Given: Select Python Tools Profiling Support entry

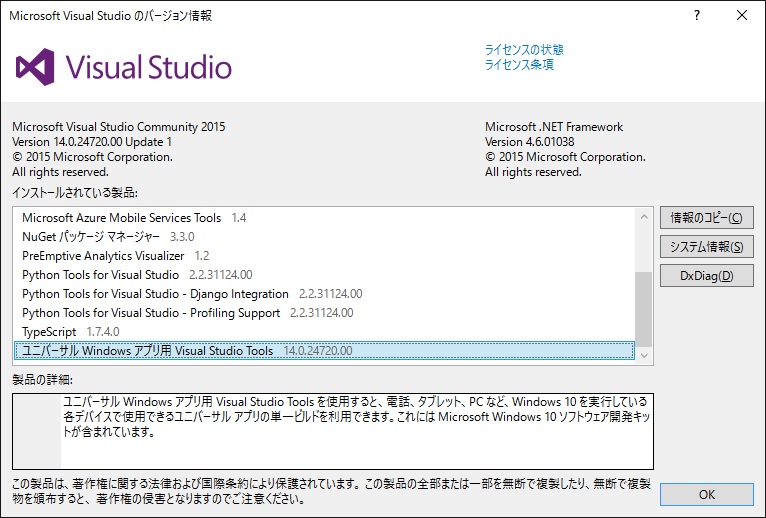Looking at the screenshot, I should click(151, 313).
